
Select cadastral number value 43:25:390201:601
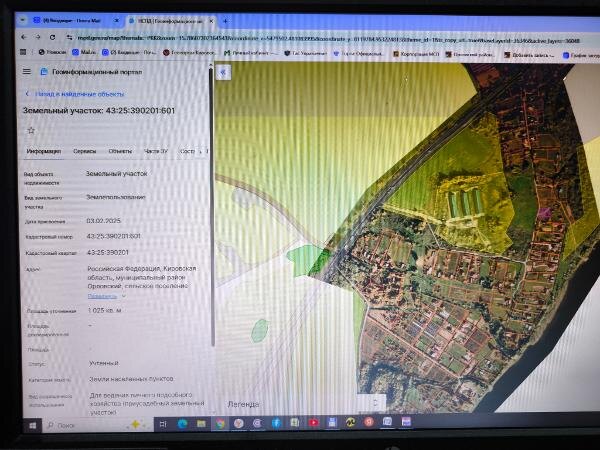[114, 236]
